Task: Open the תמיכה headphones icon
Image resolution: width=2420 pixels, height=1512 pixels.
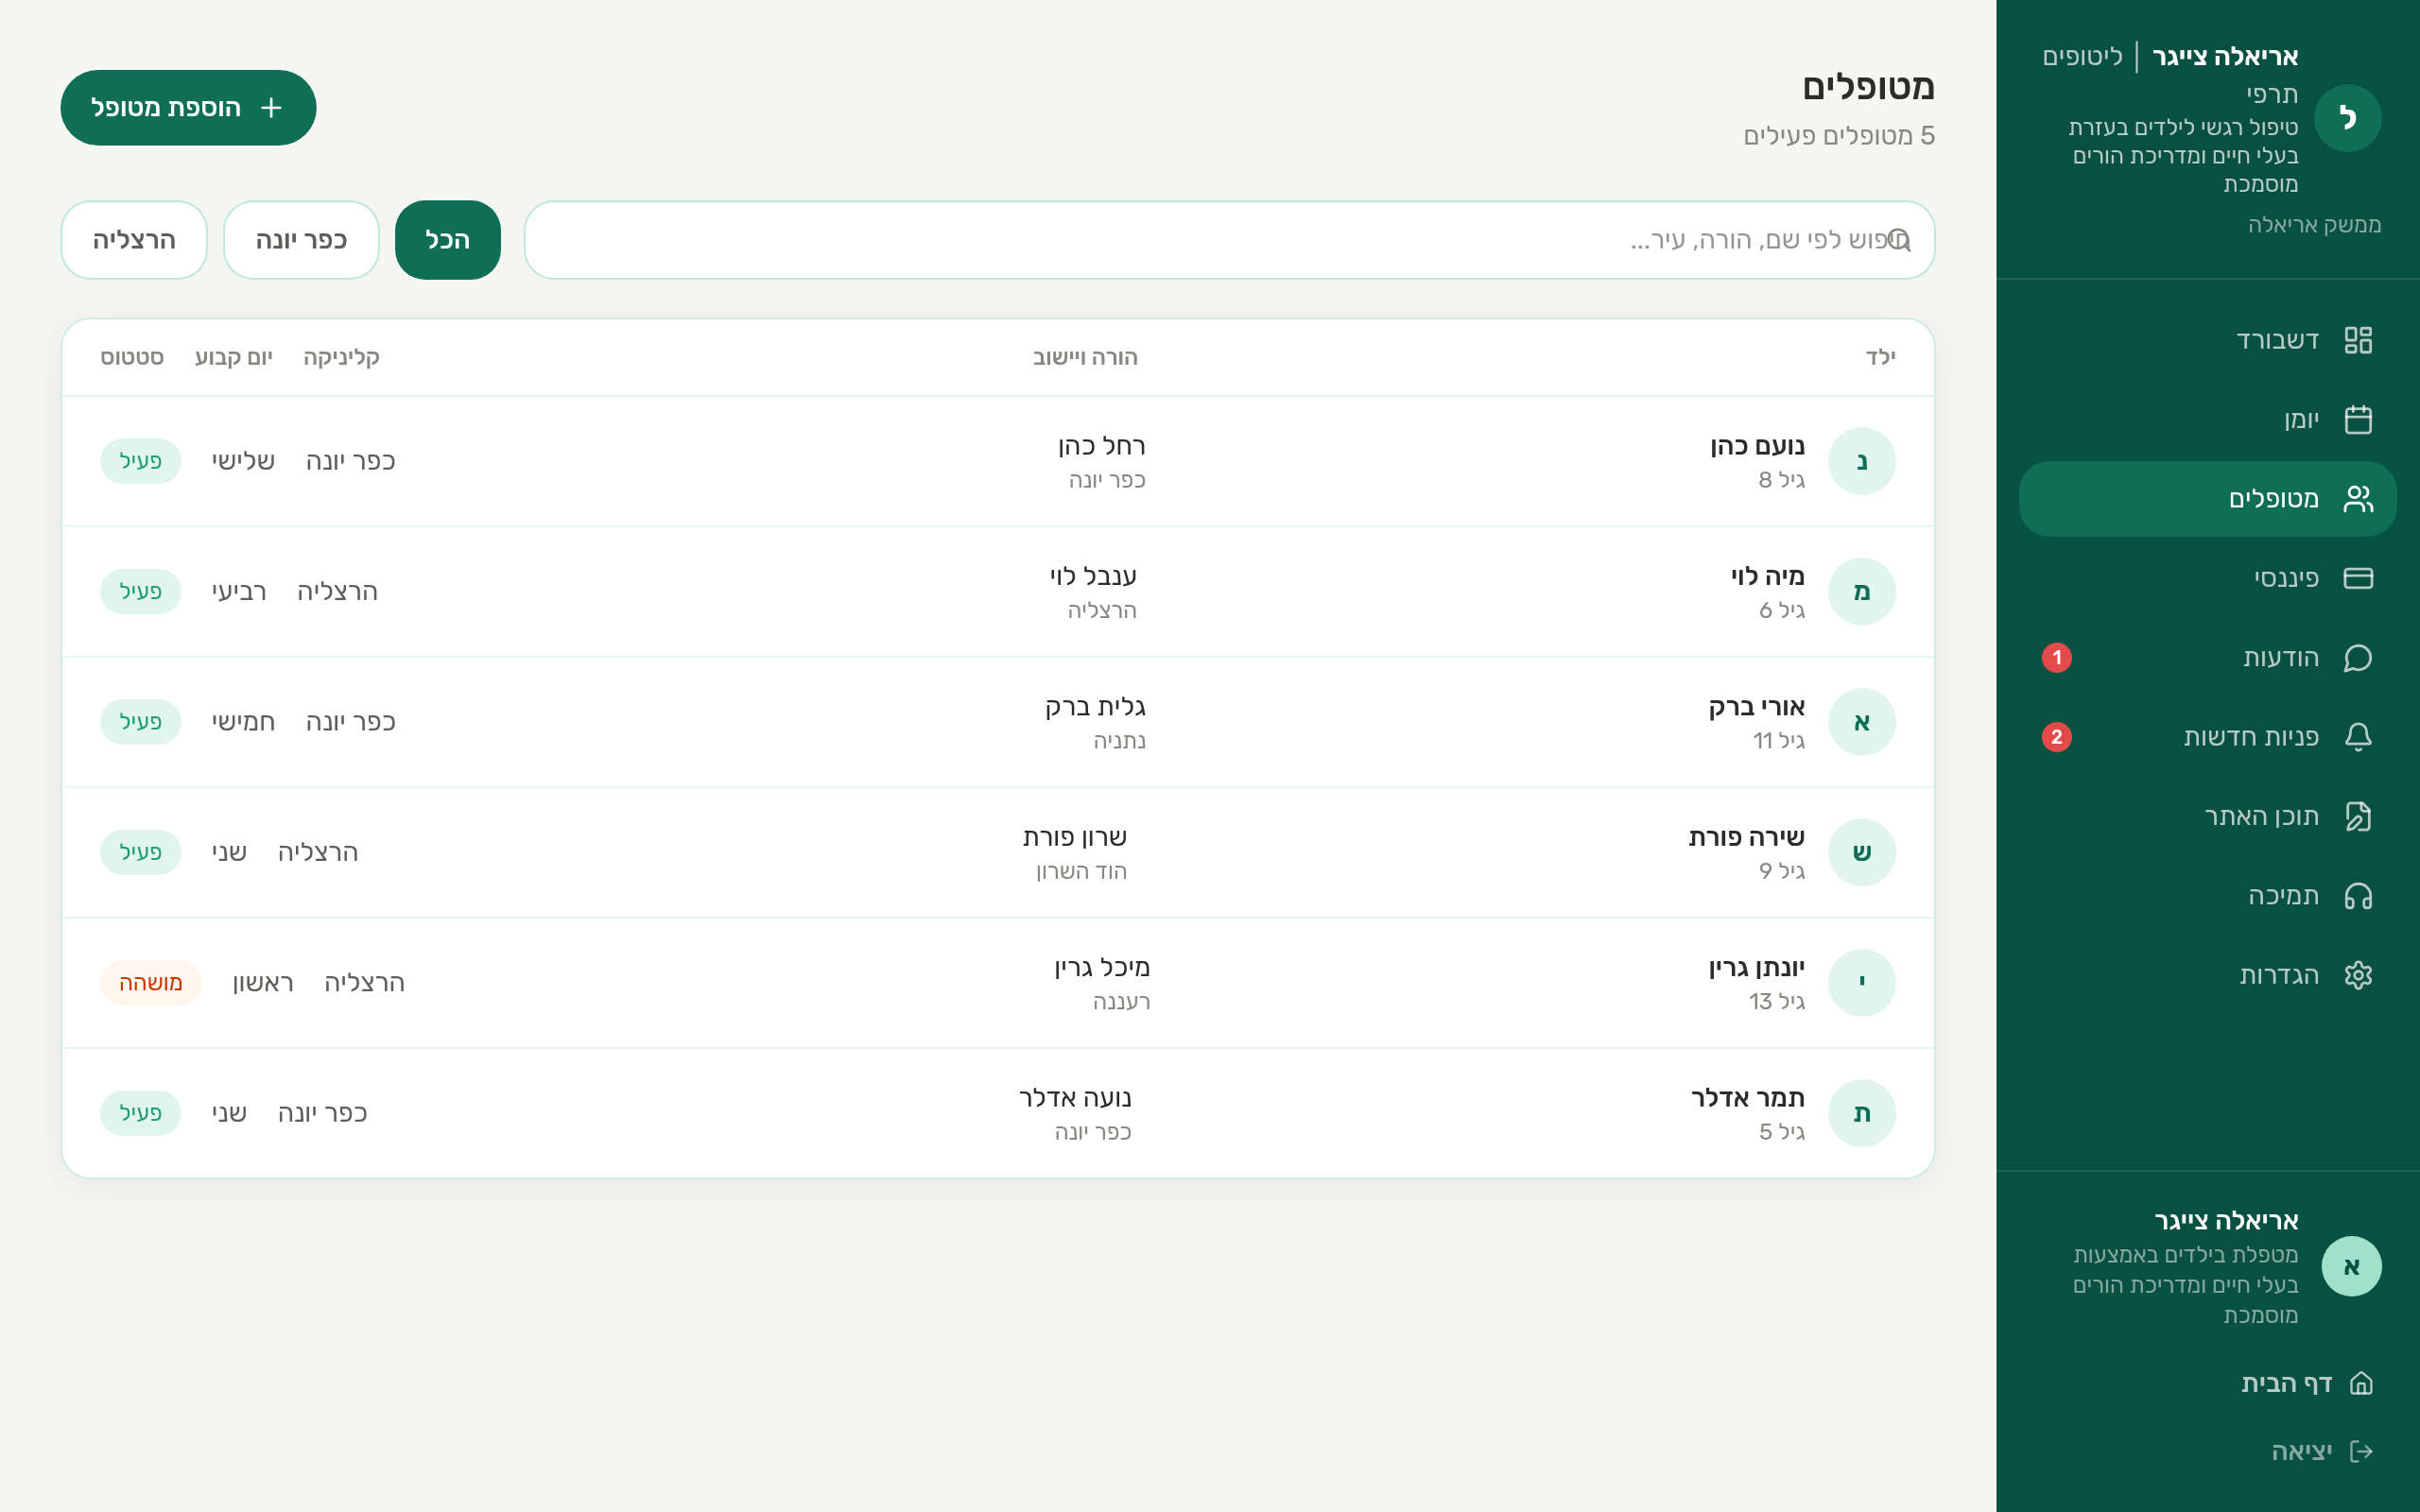Action: click(x=2357, y=895)
